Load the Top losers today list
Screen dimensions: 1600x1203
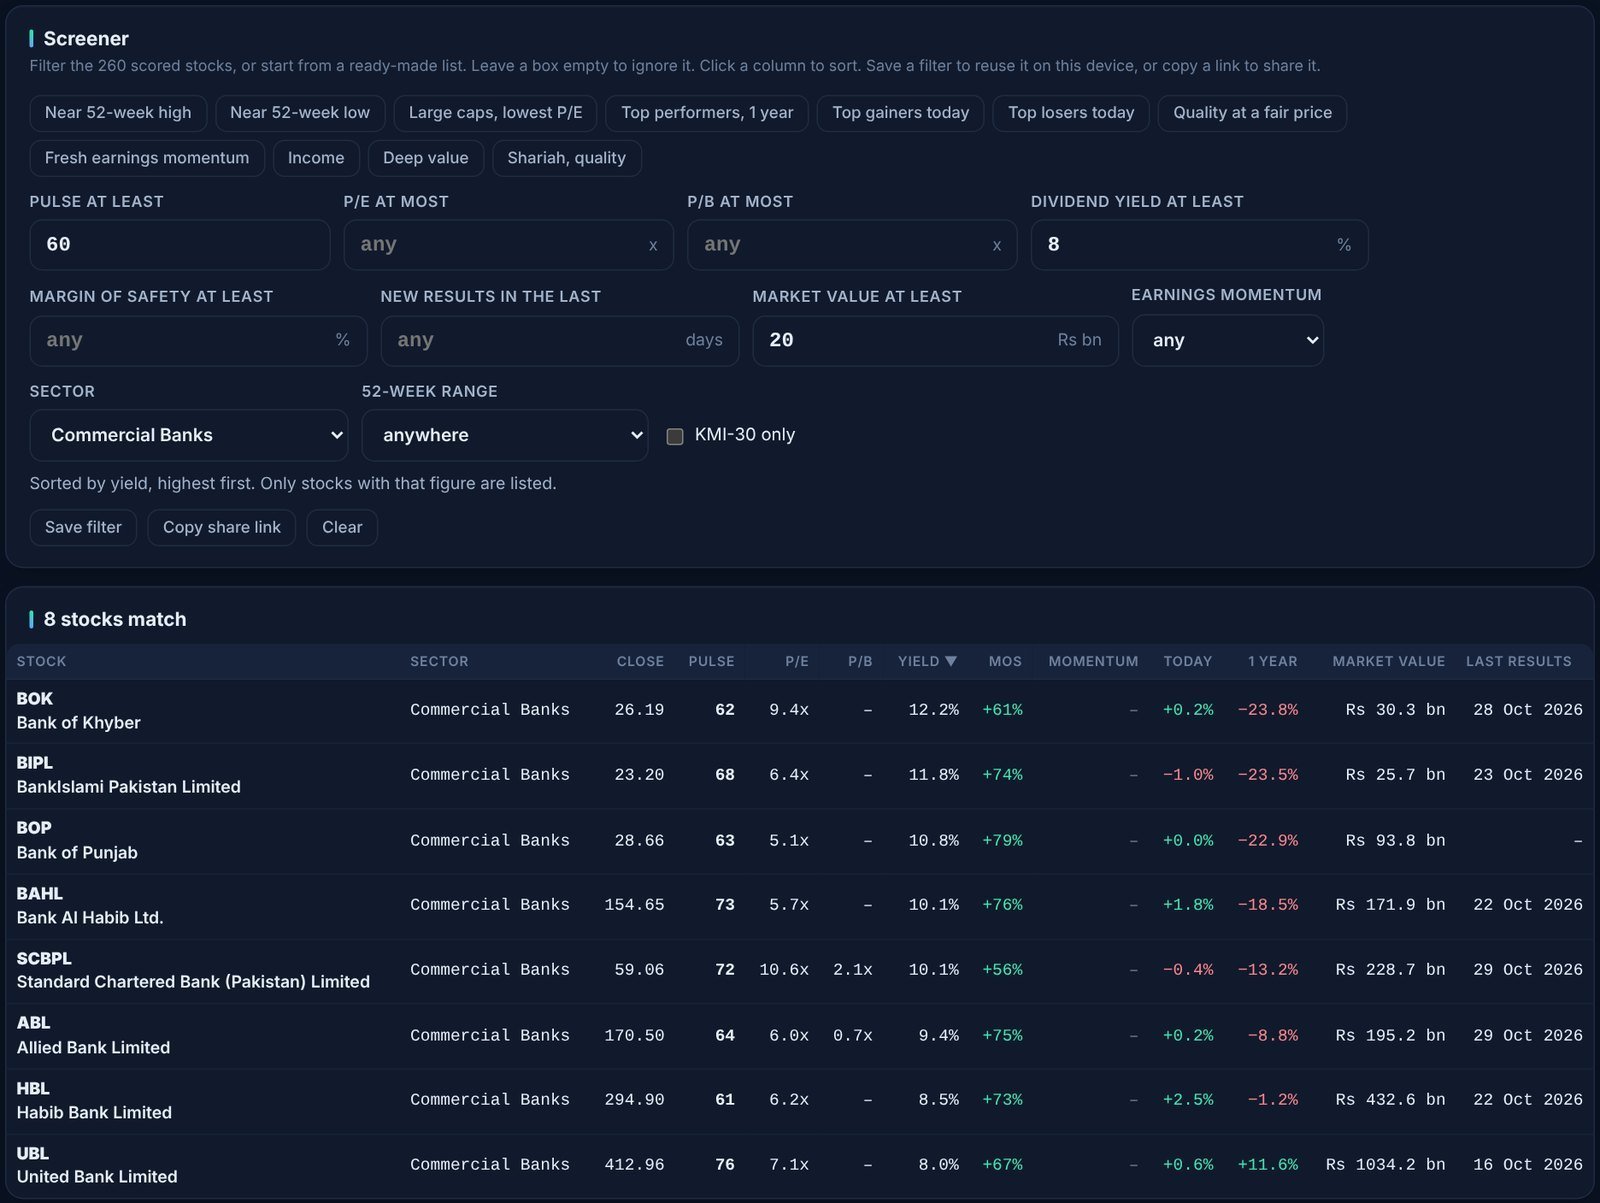point(1071,113)
